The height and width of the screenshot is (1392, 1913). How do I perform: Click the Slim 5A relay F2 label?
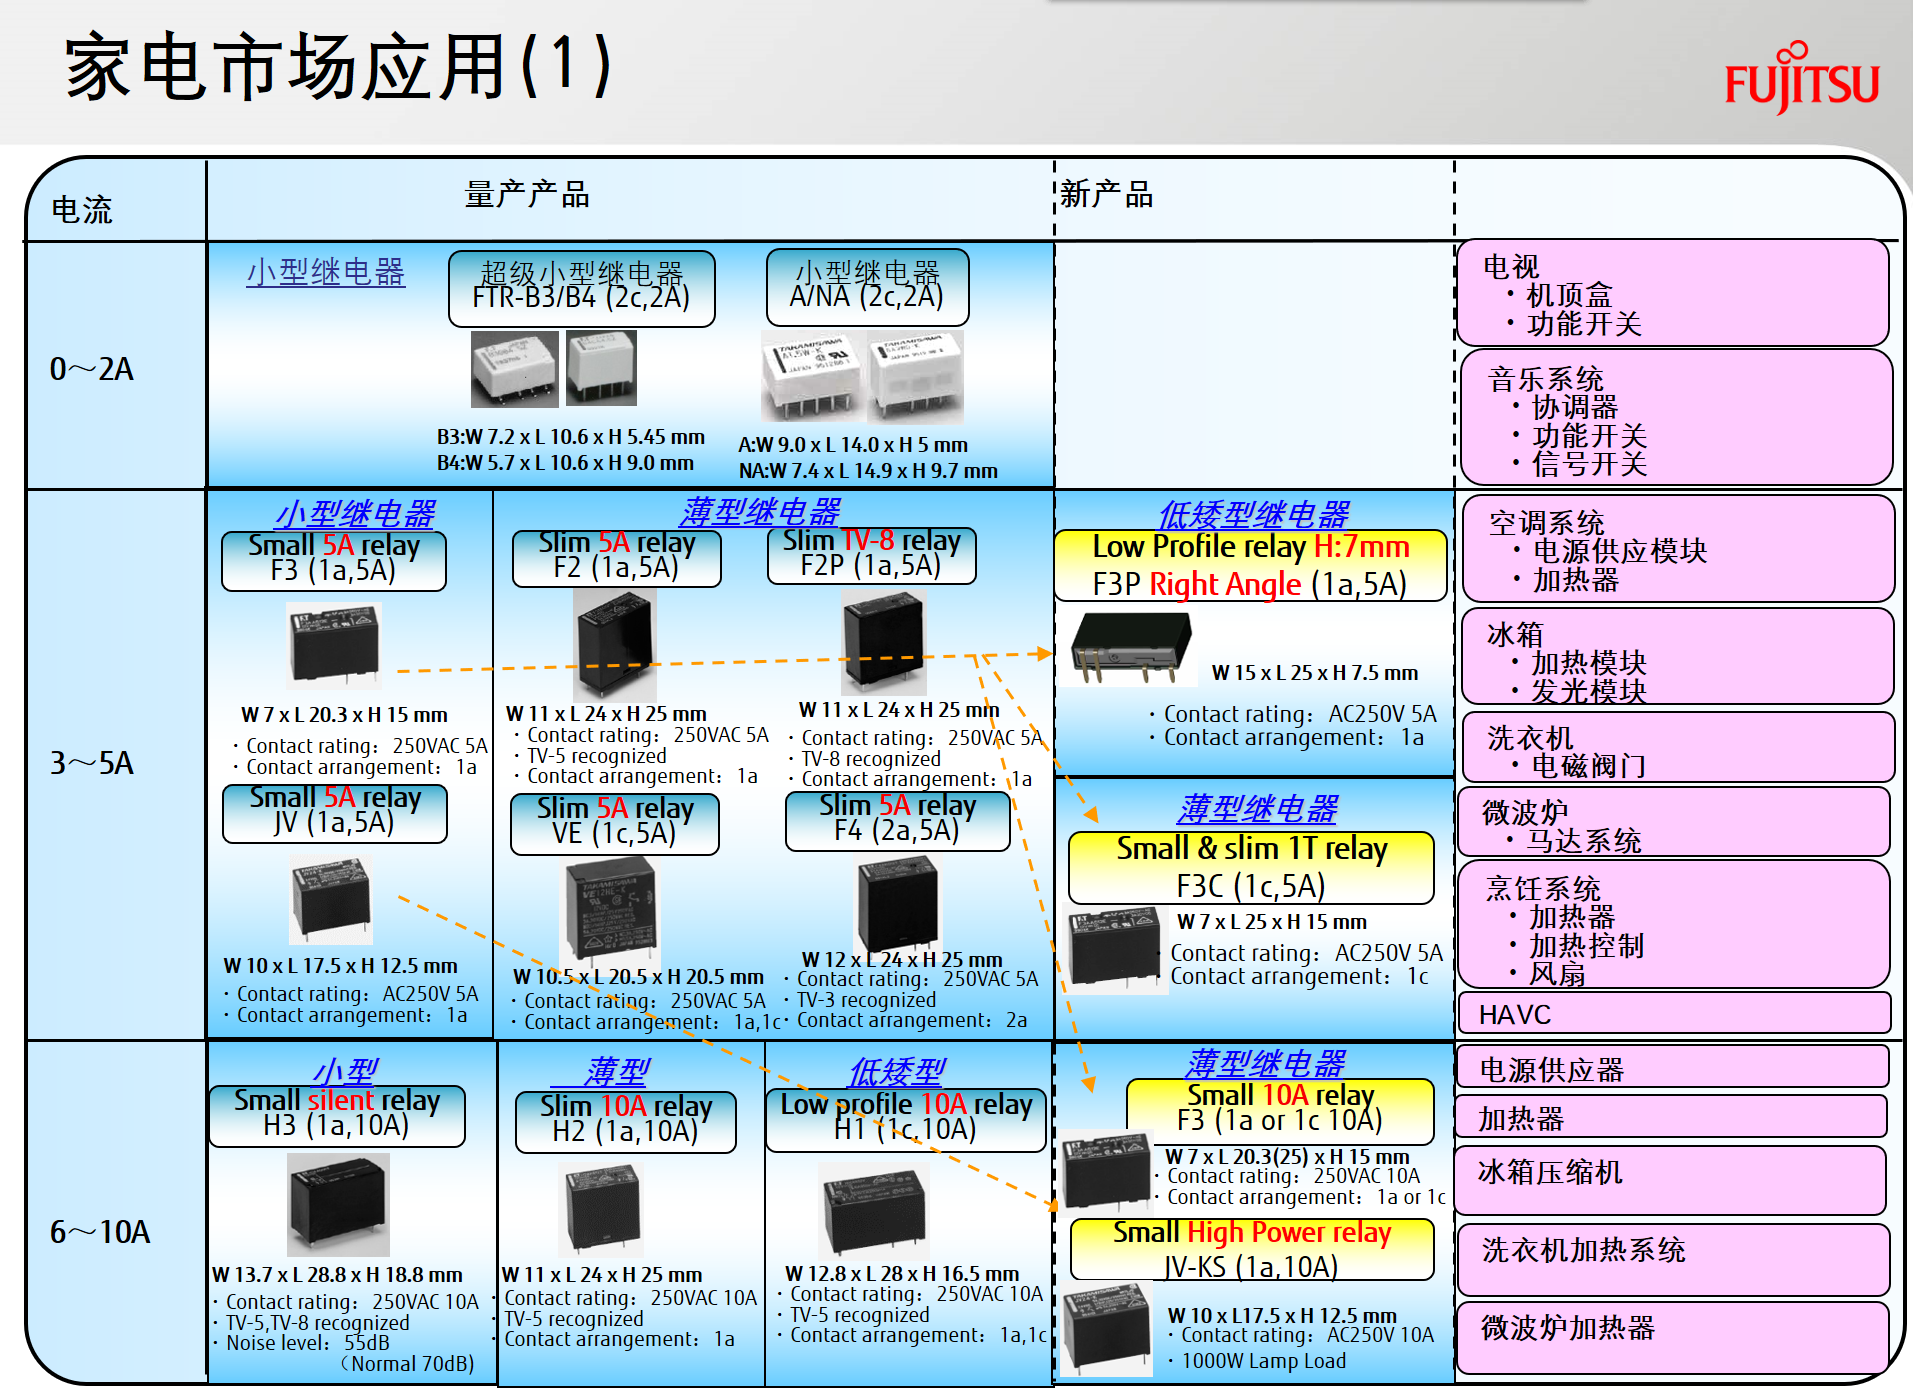click(616, 558)
